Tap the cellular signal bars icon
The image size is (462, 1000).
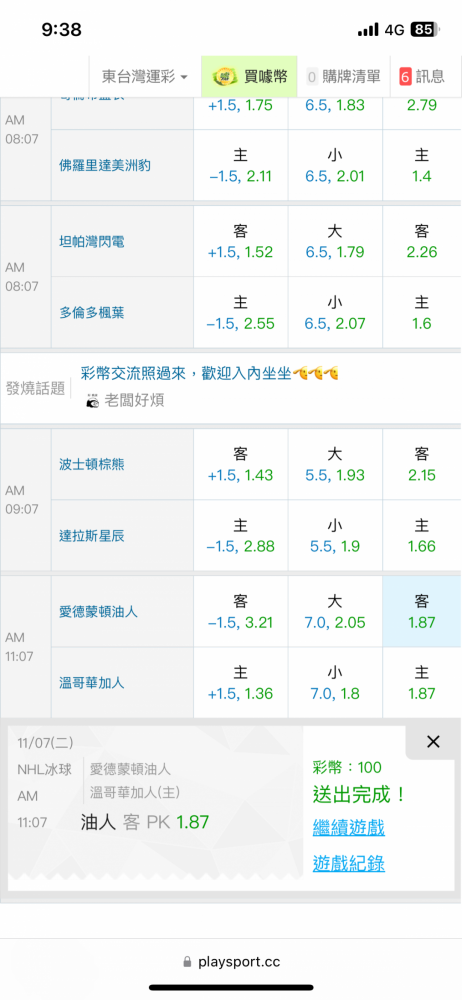pos(368,30)
